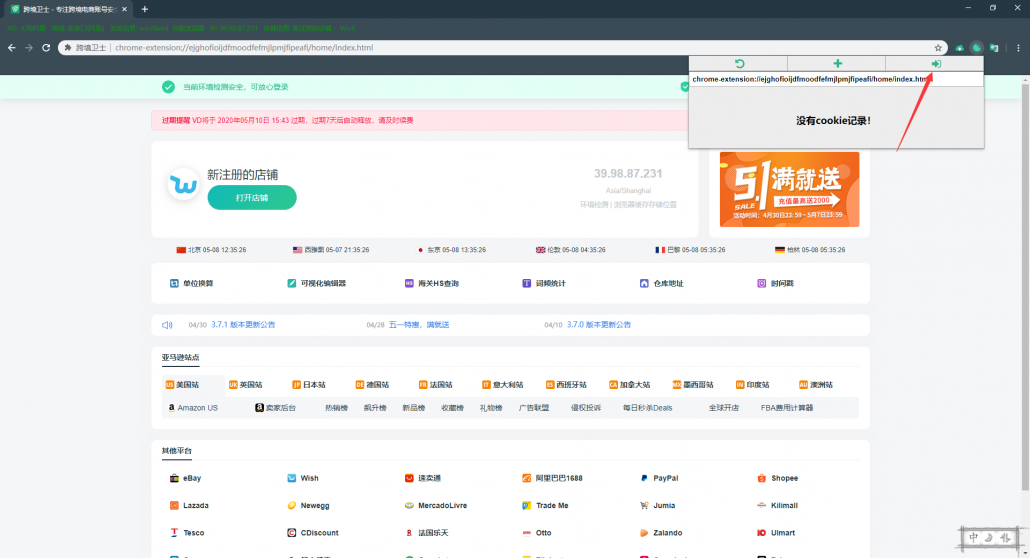Click the bookmark star in address bar

(x=938, y=47)
